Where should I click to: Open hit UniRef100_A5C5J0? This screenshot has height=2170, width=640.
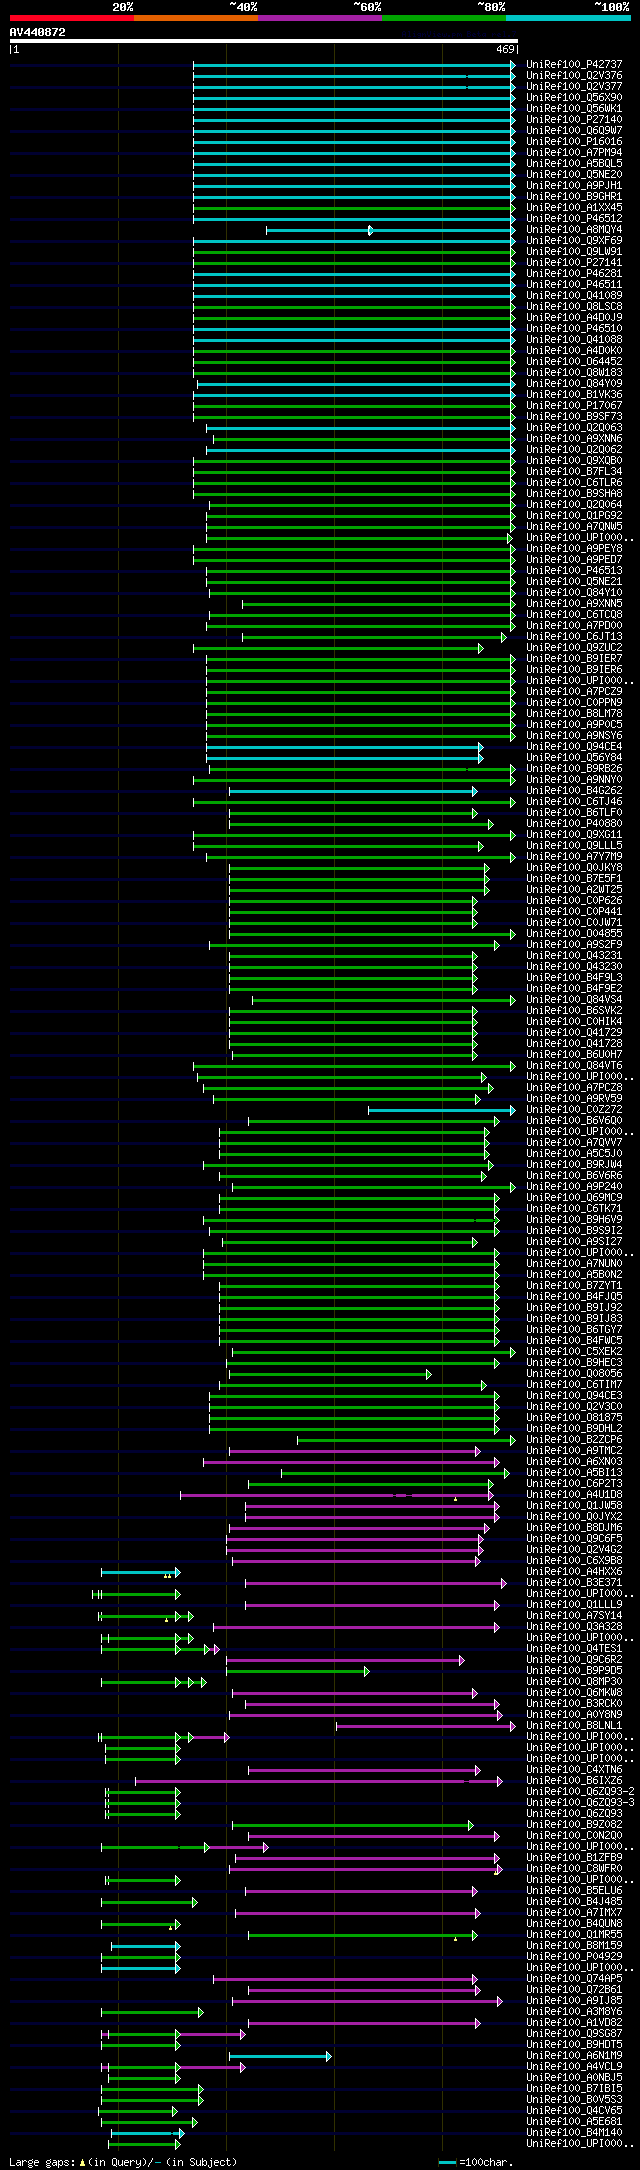click(x=574, y=1153)
